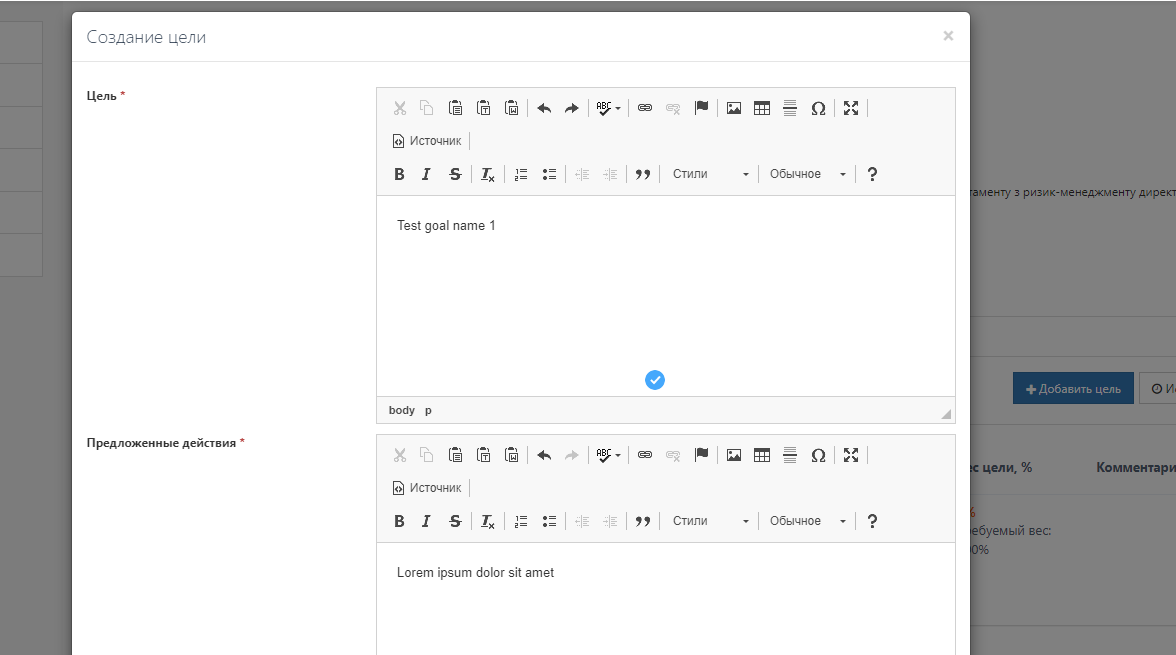Insert anchor flag in Цель editor
This screenshot has height=655, width=1176.
(x=701, y=108)
